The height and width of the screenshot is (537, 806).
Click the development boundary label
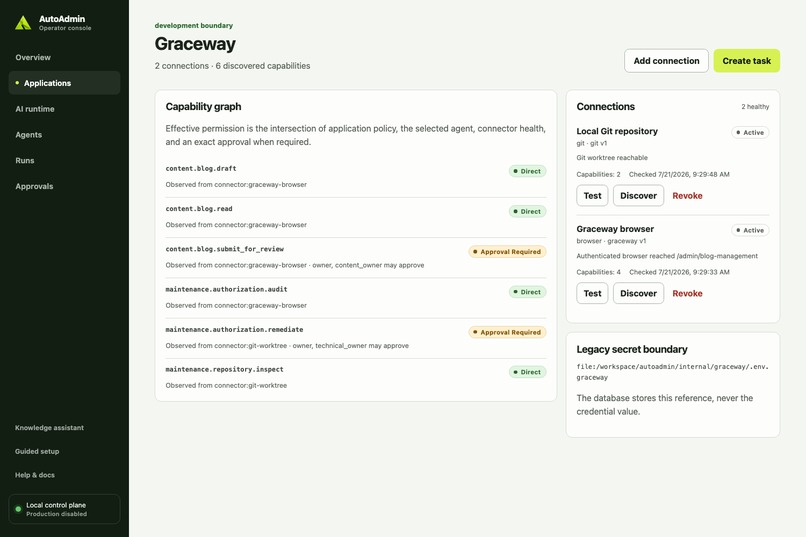(x=194, y=25)
